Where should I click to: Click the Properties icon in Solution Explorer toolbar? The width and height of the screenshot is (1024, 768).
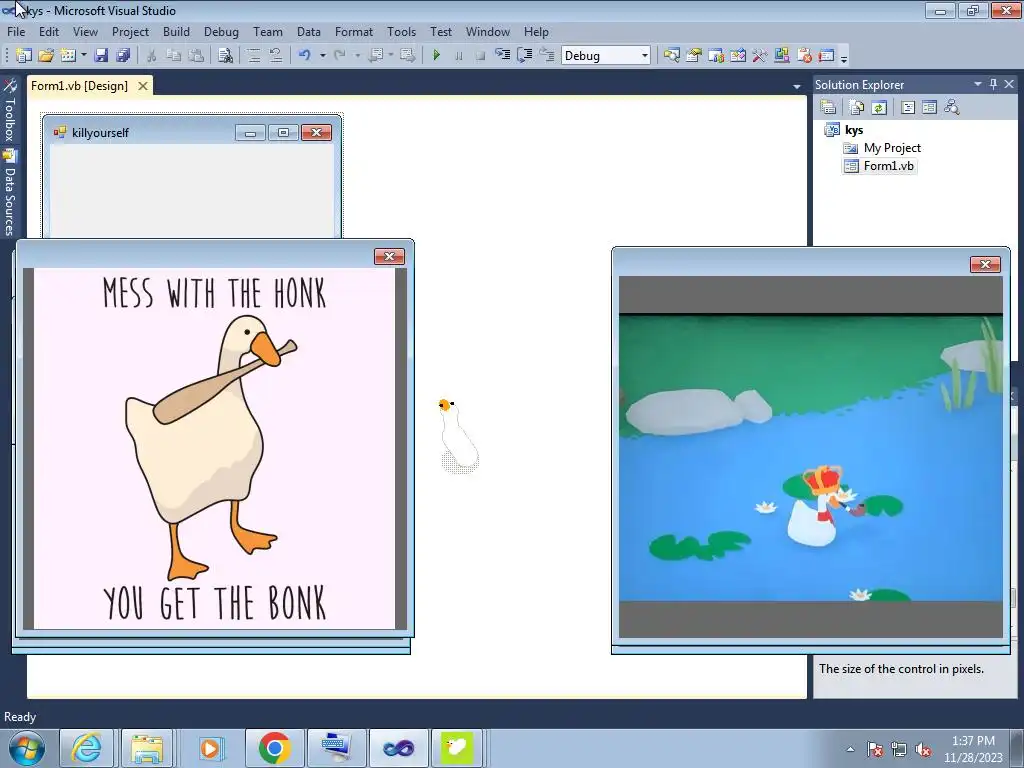pos(828,107)
